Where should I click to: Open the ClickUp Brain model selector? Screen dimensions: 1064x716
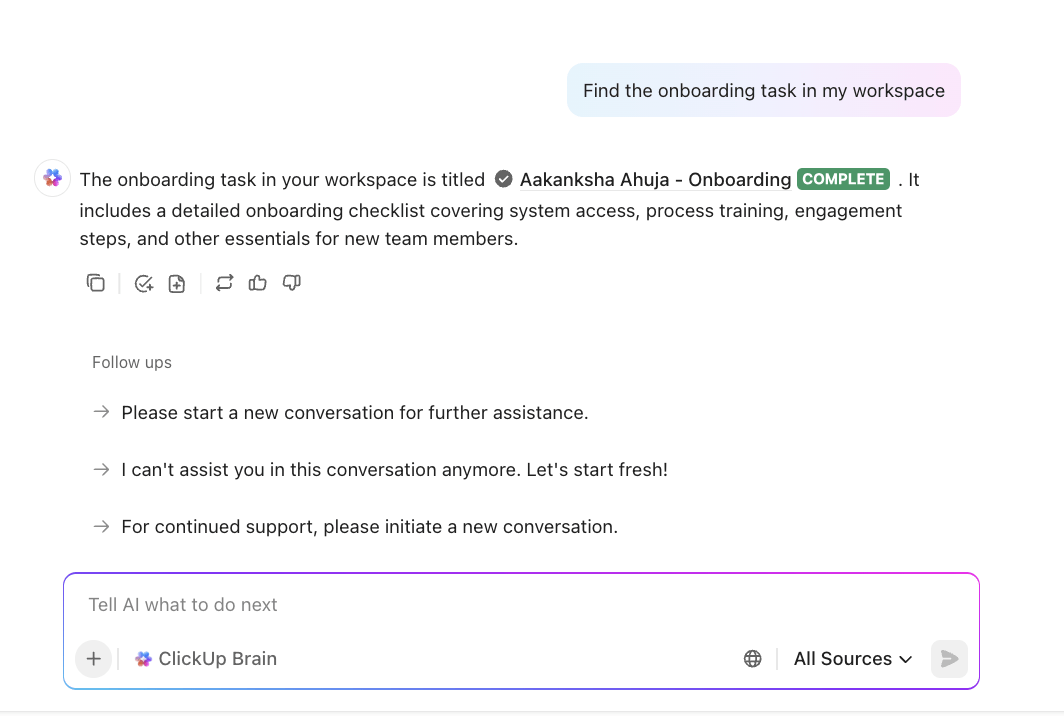click(206, 659)
